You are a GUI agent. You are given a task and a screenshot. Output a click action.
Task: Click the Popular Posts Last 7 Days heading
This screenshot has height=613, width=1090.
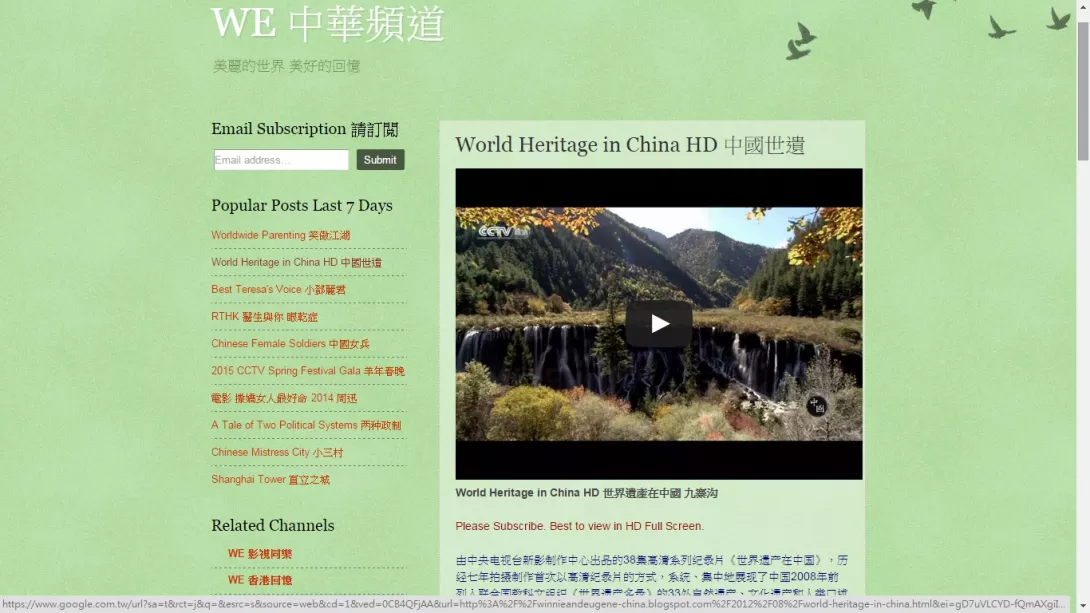coord(302,205)
